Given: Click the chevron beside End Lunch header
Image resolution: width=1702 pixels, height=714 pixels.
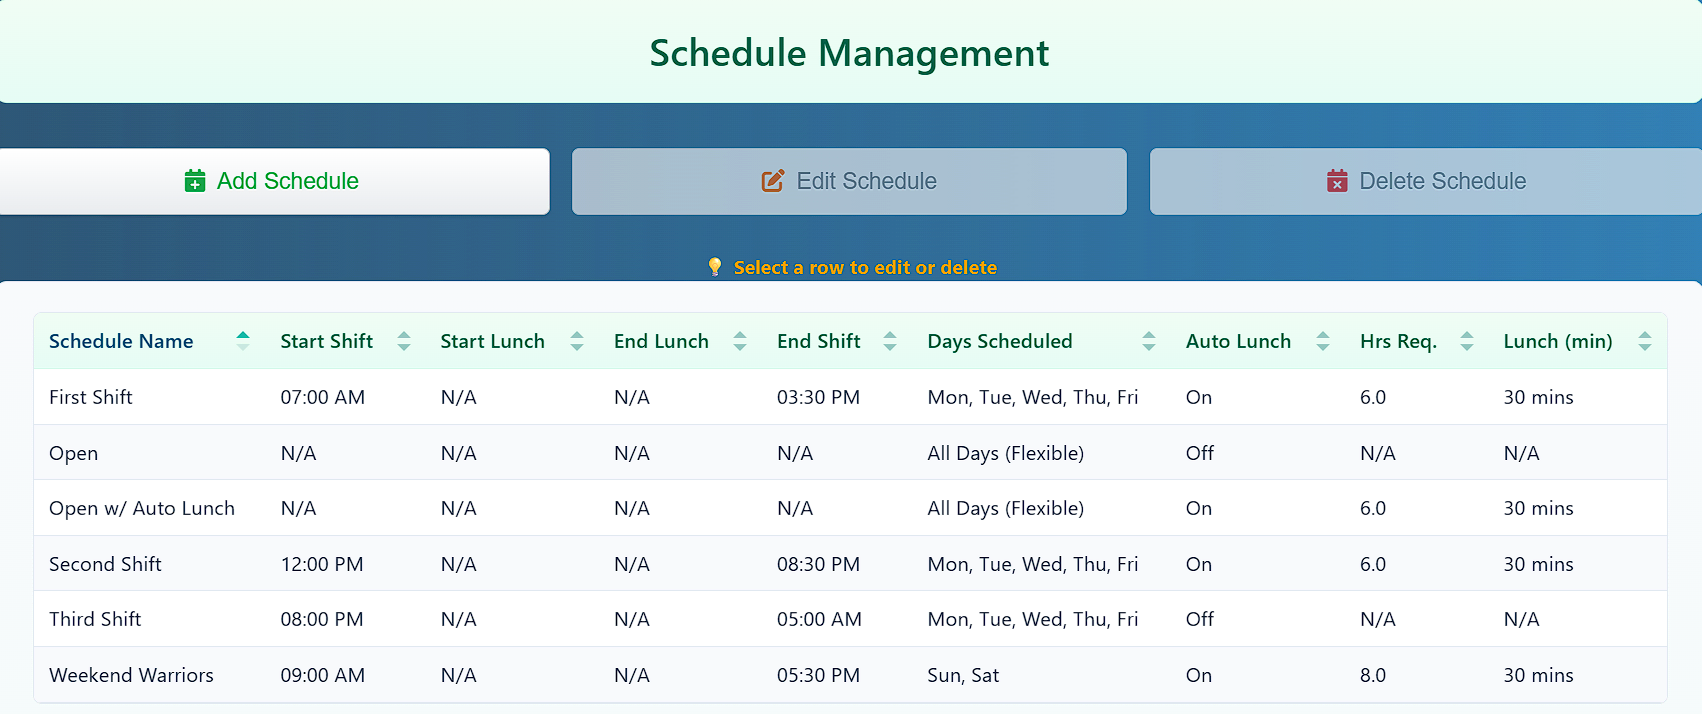Looking at the screenshot, I should pyautogui.click(x=739, y=340).
